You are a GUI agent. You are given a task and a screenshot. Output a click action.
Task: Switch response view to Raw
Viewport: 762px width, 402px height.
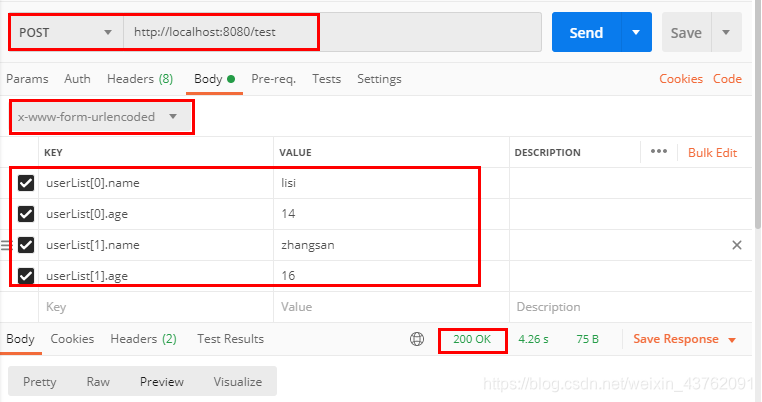[98, 382]
